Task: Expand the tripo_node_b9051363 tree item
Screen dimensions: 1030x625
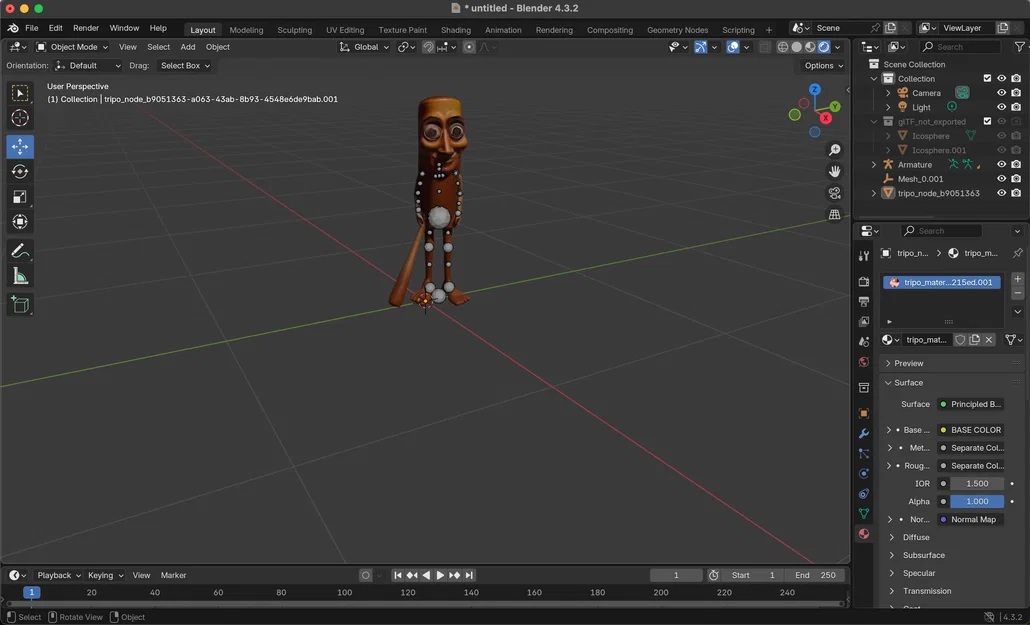Action: tap(874, 192)
